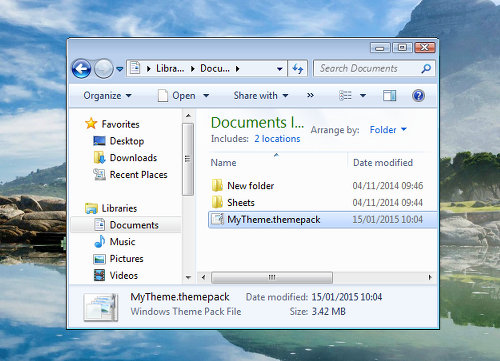Show additional toolbar commands chevron

310,95
